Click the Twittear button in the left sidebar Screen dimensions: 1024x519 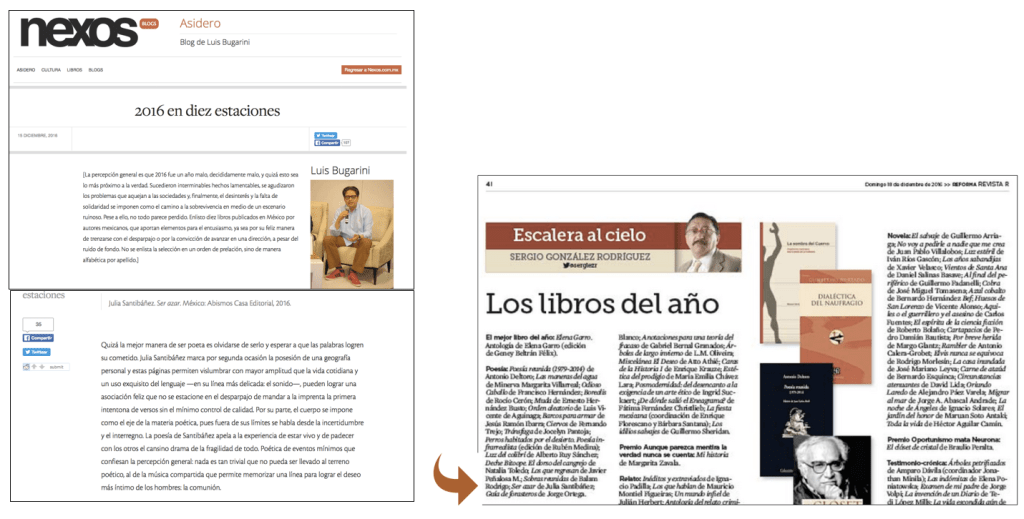(x=37, y=352)
